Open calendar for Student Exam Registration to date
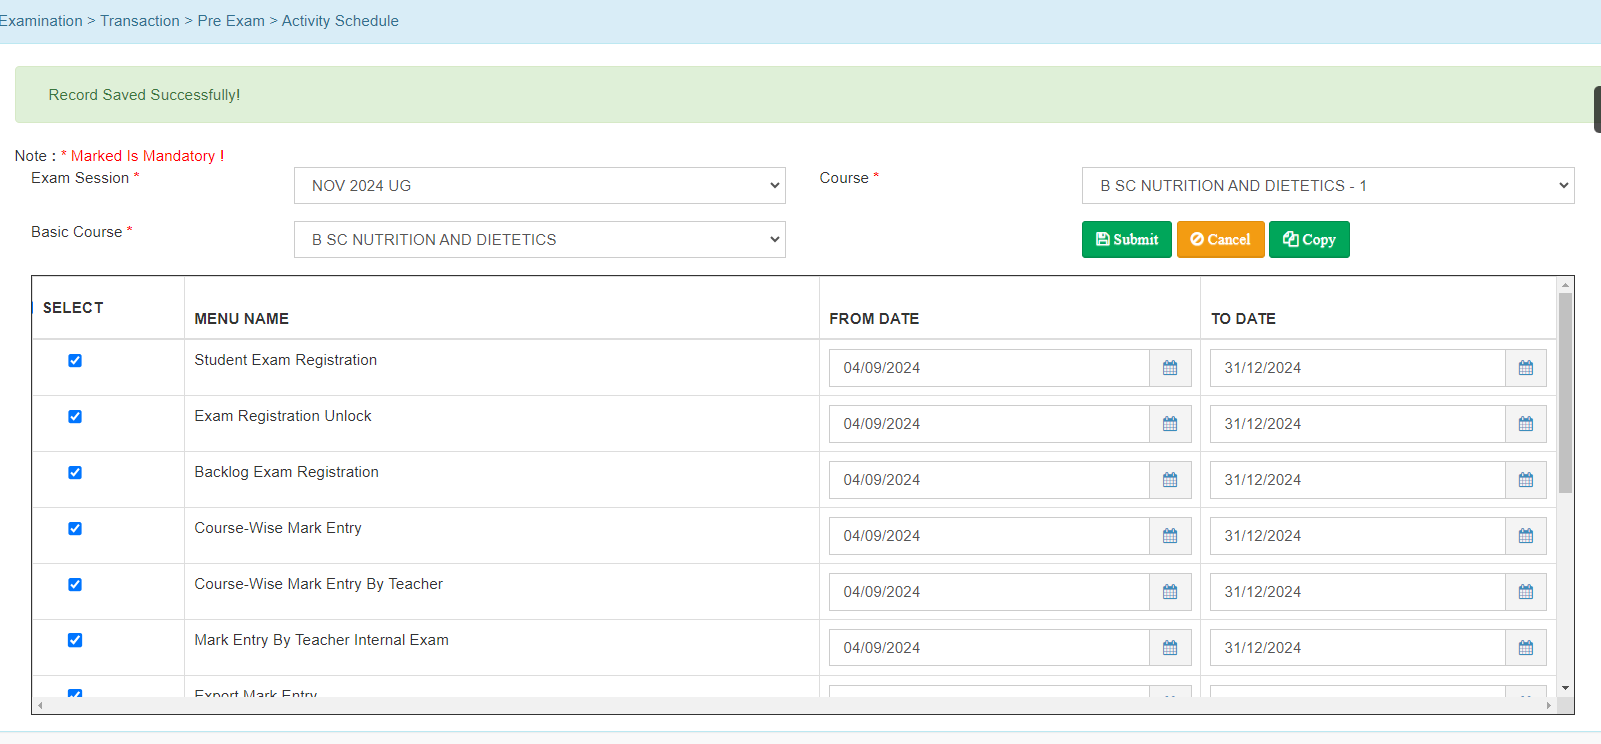Screen dimensions: 1601x744 click(1525, 368)
